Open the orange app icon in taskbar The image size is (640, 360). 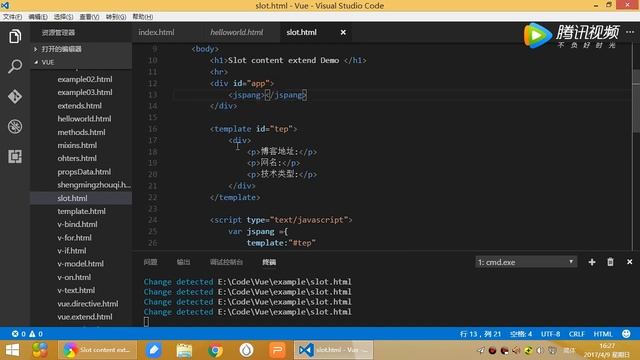pos(277,350)
